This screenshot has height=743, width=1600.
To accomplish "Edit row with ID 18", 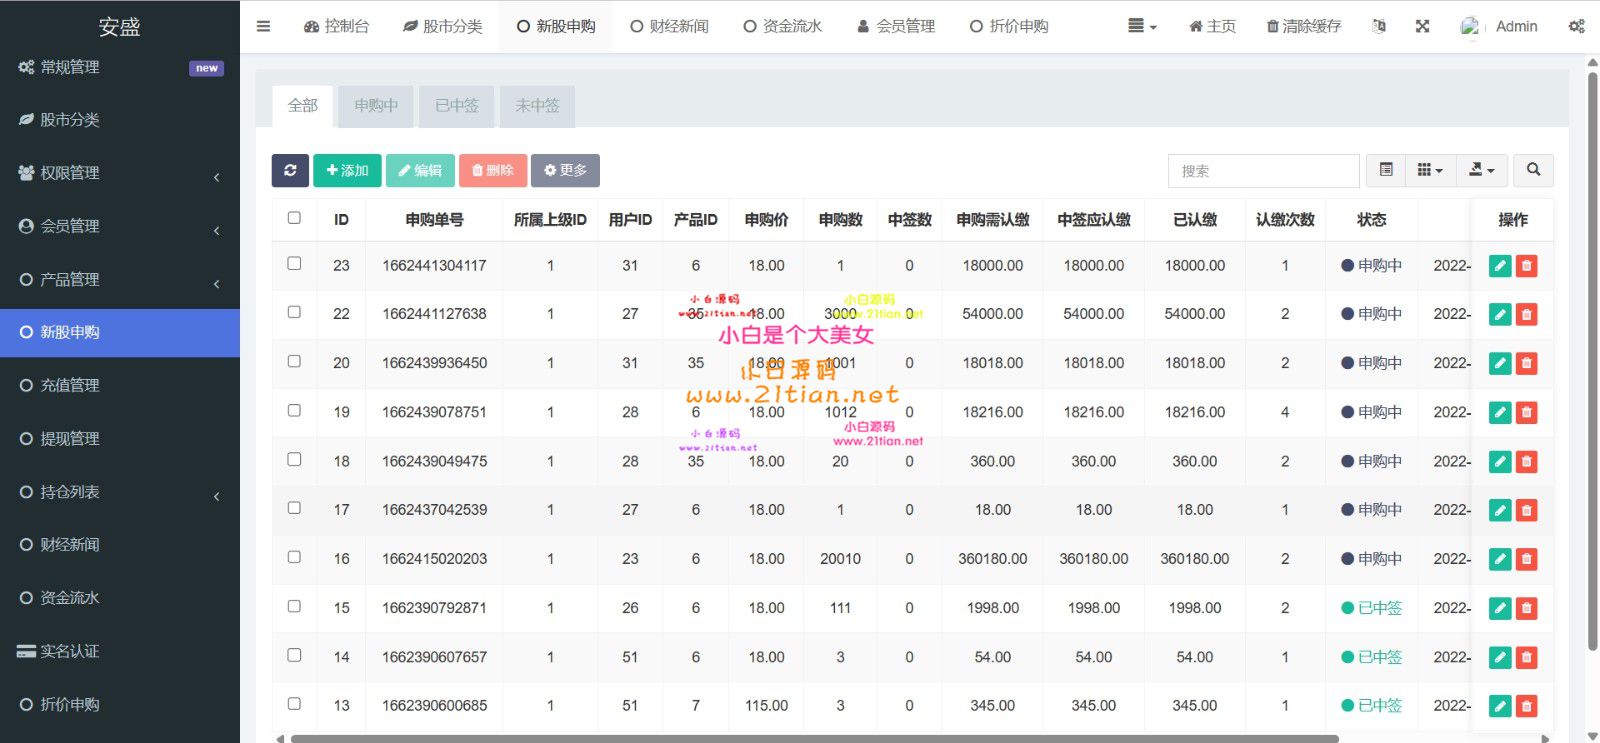I will (1500, 461).
